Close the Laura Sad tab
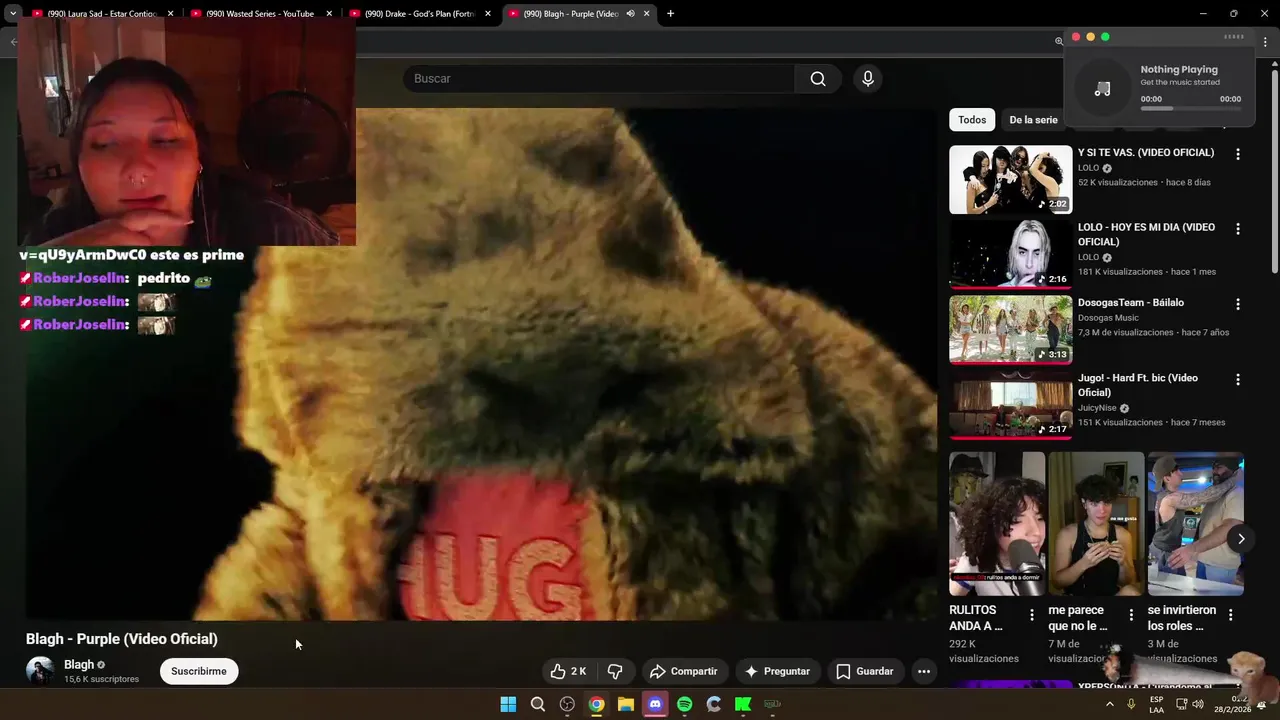Image resolution: width=1280 pixels, height=720 pixels. (170, 14)
